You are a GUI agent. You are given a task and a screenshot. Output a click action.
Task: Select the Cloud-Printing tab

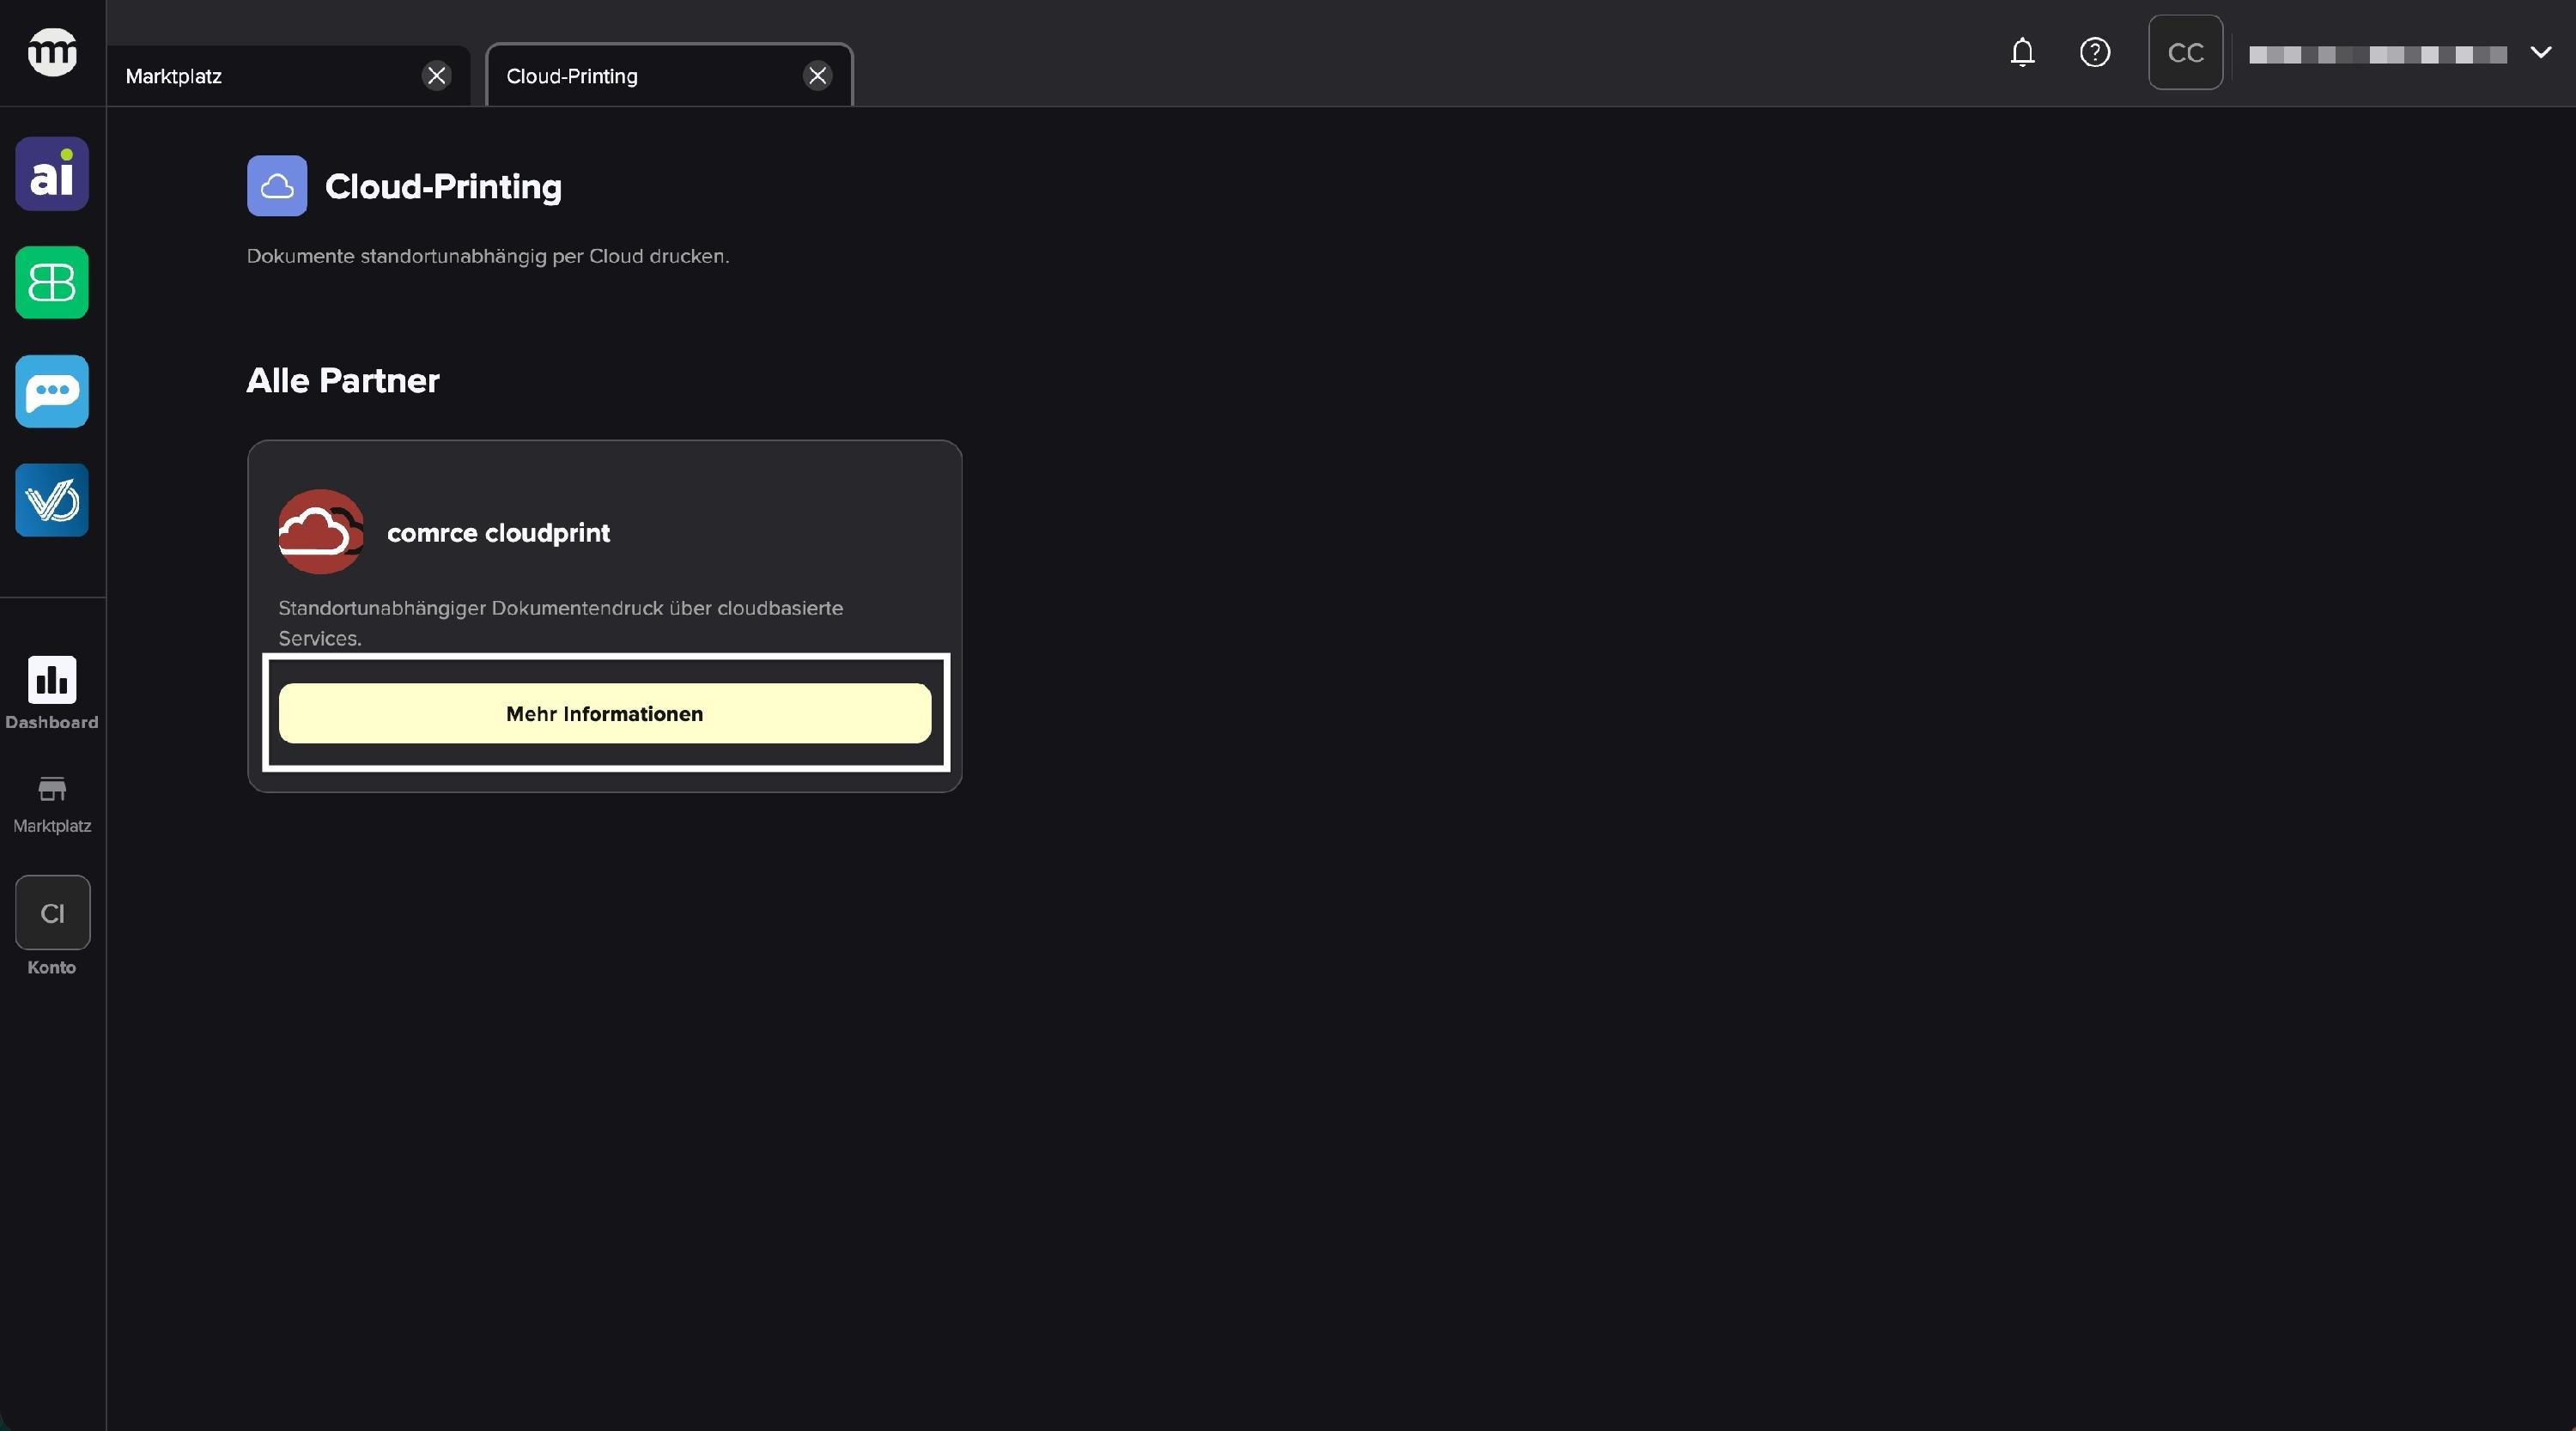[640, 76]
